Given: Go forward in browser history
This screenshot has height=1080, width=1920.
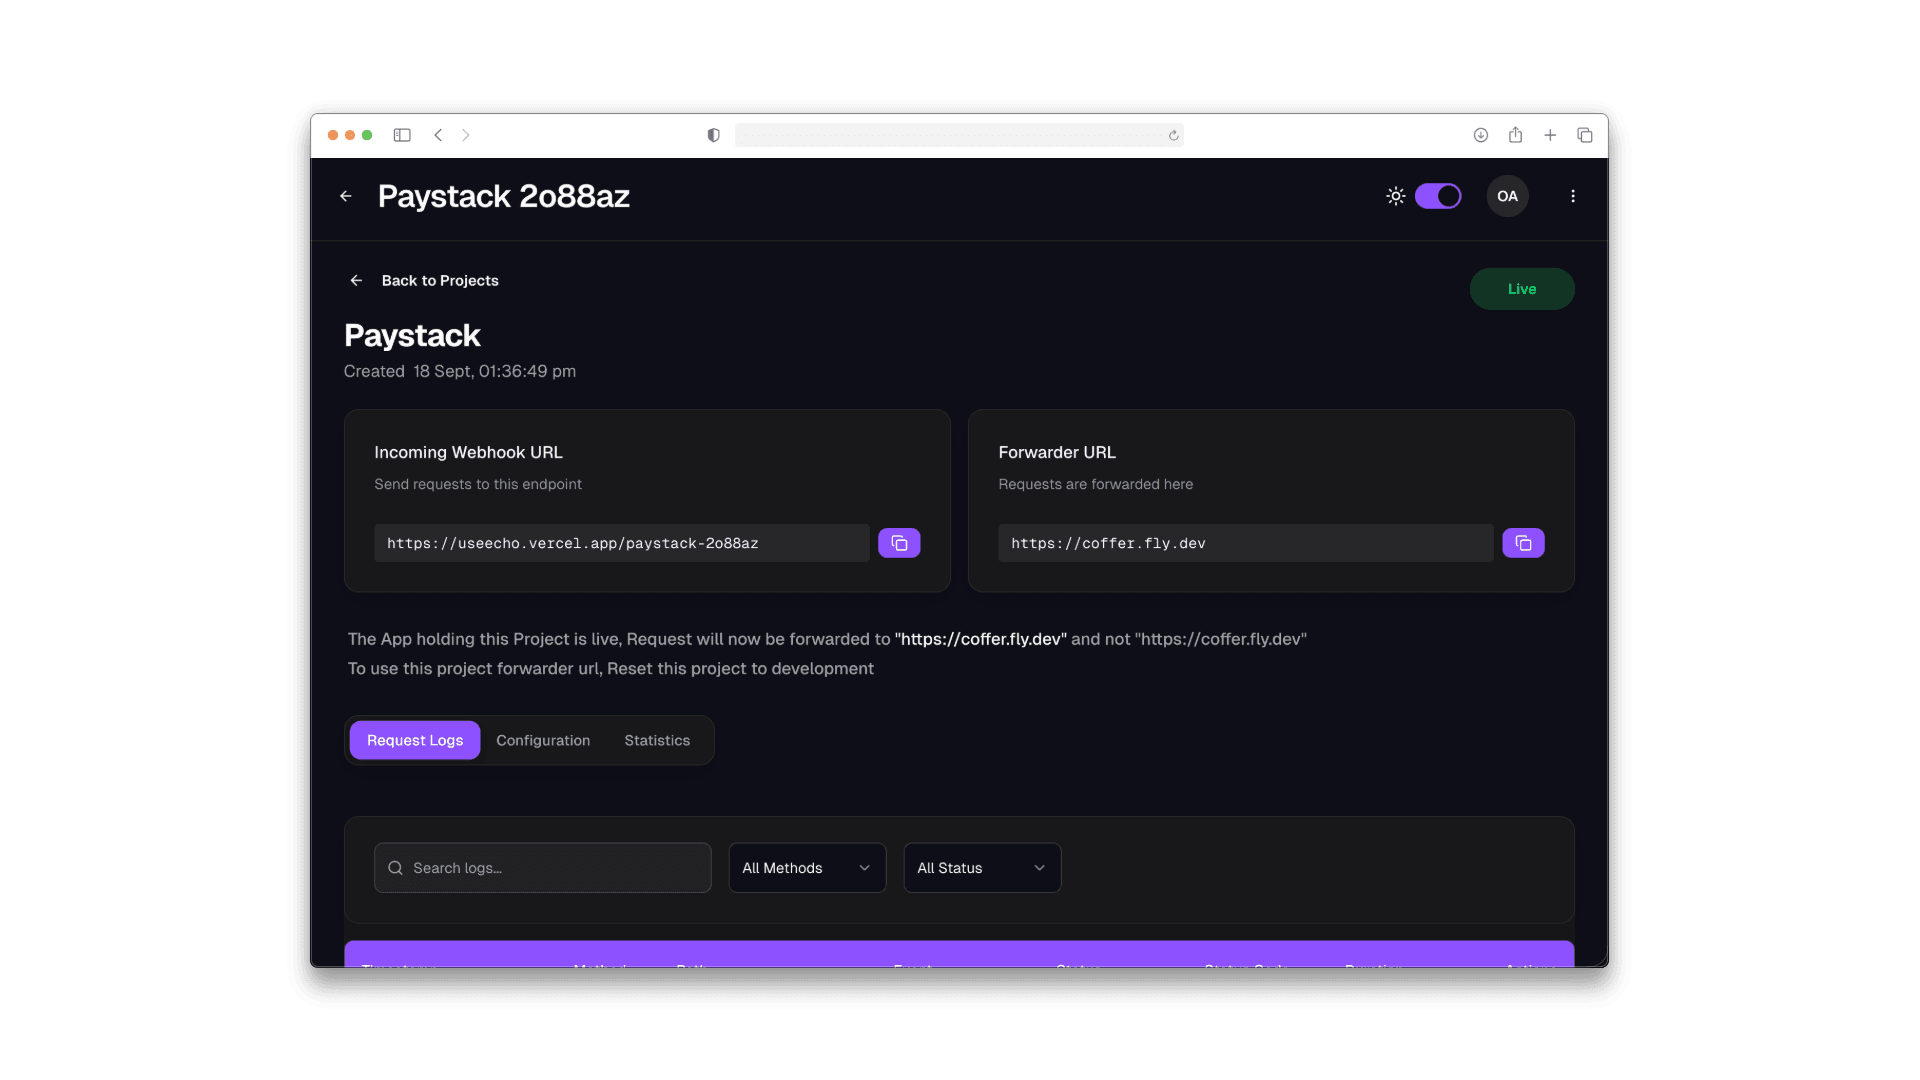Looking at the screenshot, I should tap(465, 135).
